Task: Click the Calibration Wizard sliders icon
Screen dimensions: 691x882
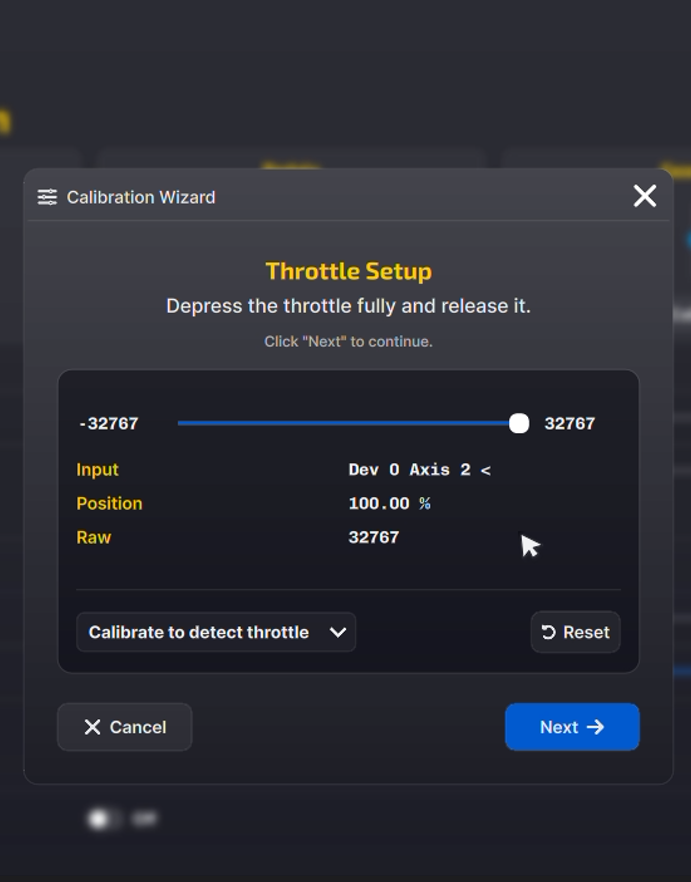Action: 47,197
